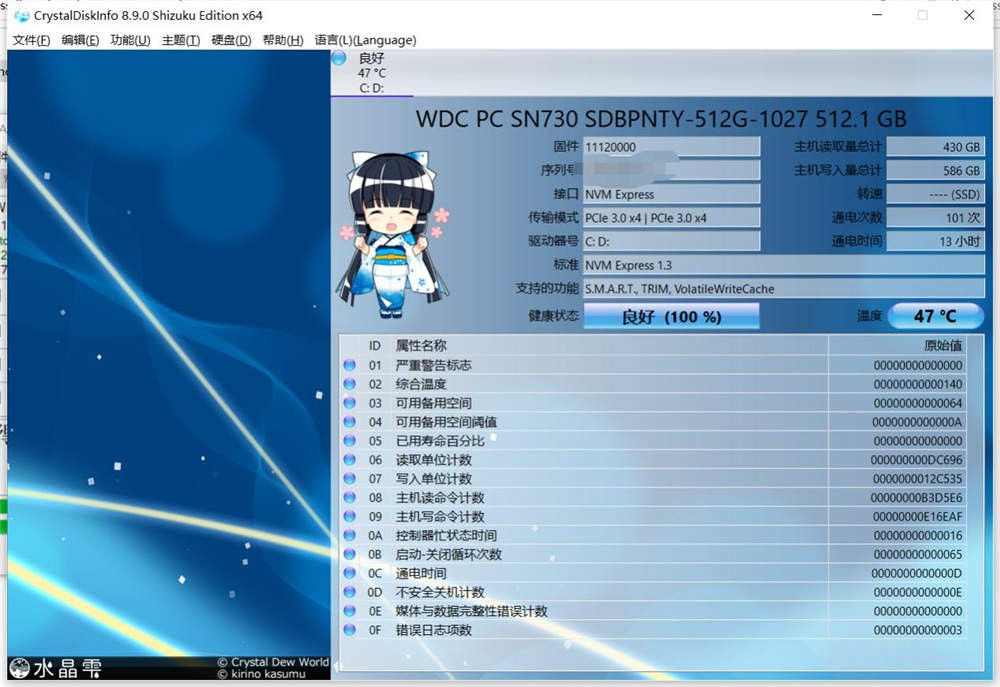
Task: Click the © Crystal Dew World credit link
Action: click(x=273, y=662)
